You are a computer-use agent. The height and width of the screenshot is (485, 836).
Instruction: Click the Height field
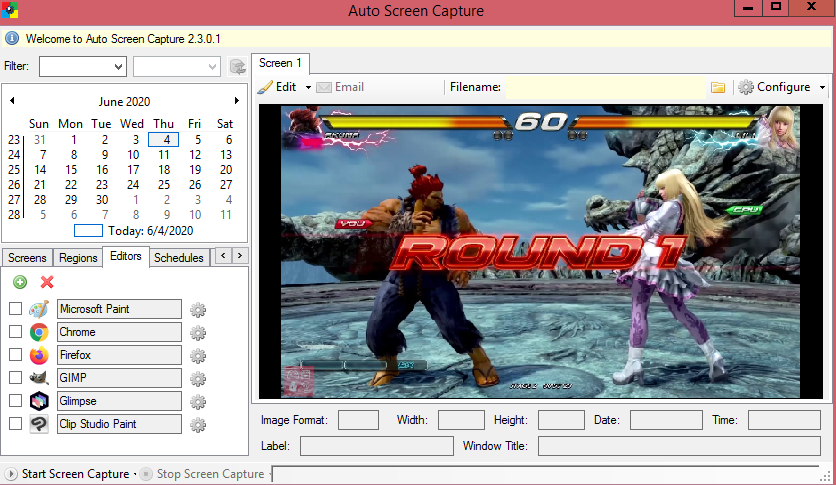click(561, 420)
